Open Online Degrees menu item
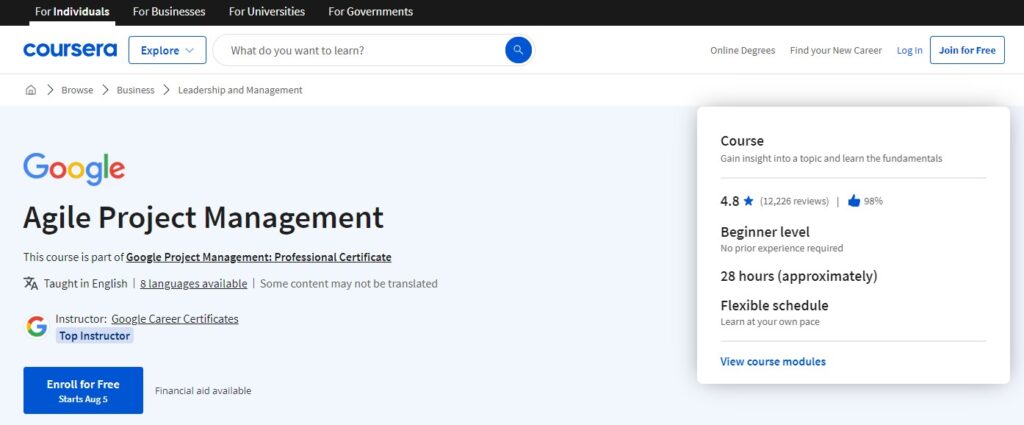 pos(743,50)
